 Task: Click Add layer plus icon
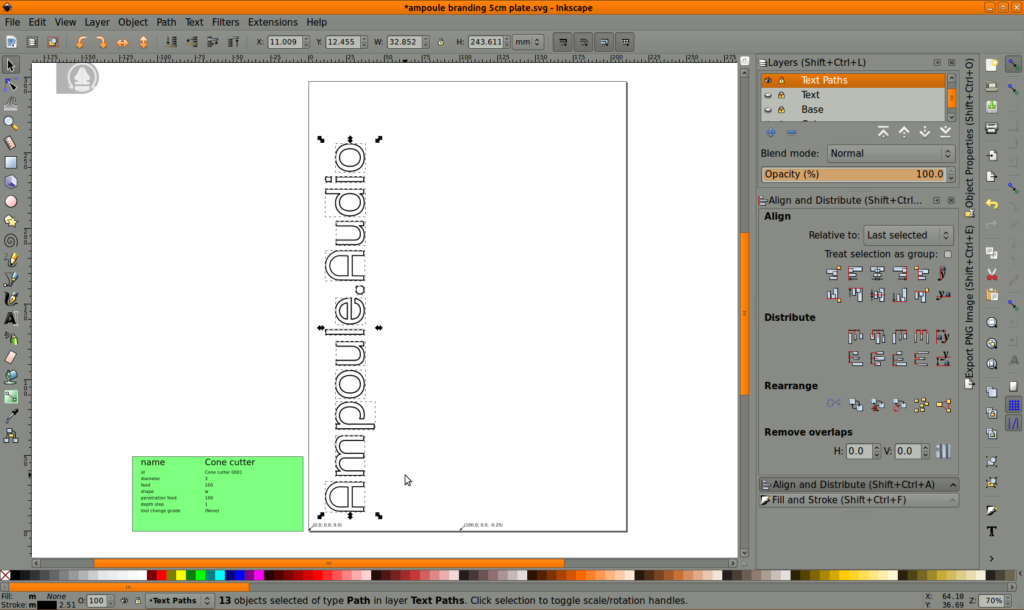coord(771,133)
